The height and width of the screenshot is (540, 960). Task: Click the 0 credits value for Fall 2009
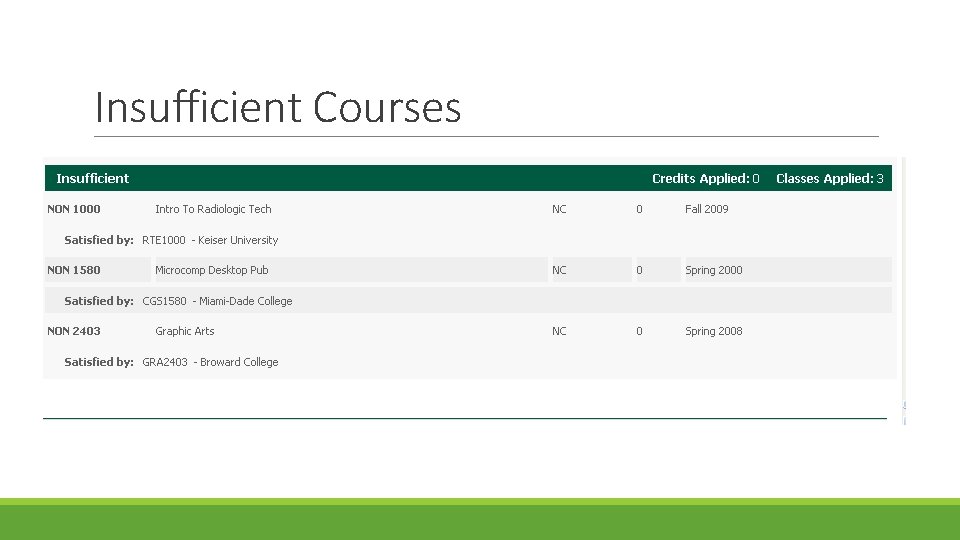(x=639, y=209)
